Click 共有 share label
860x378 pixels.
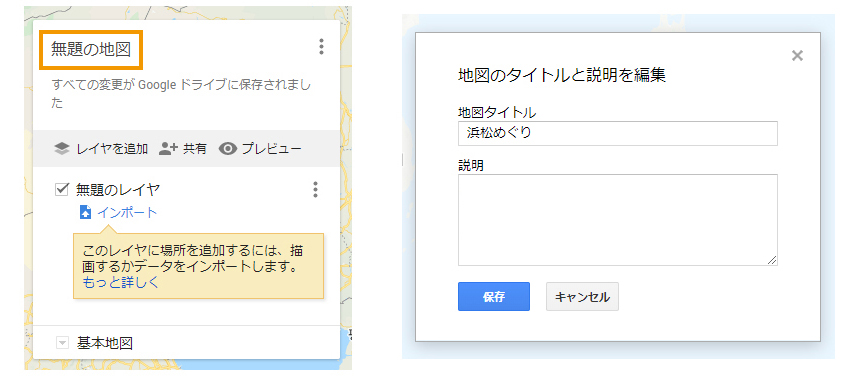(x=195, y=149)
